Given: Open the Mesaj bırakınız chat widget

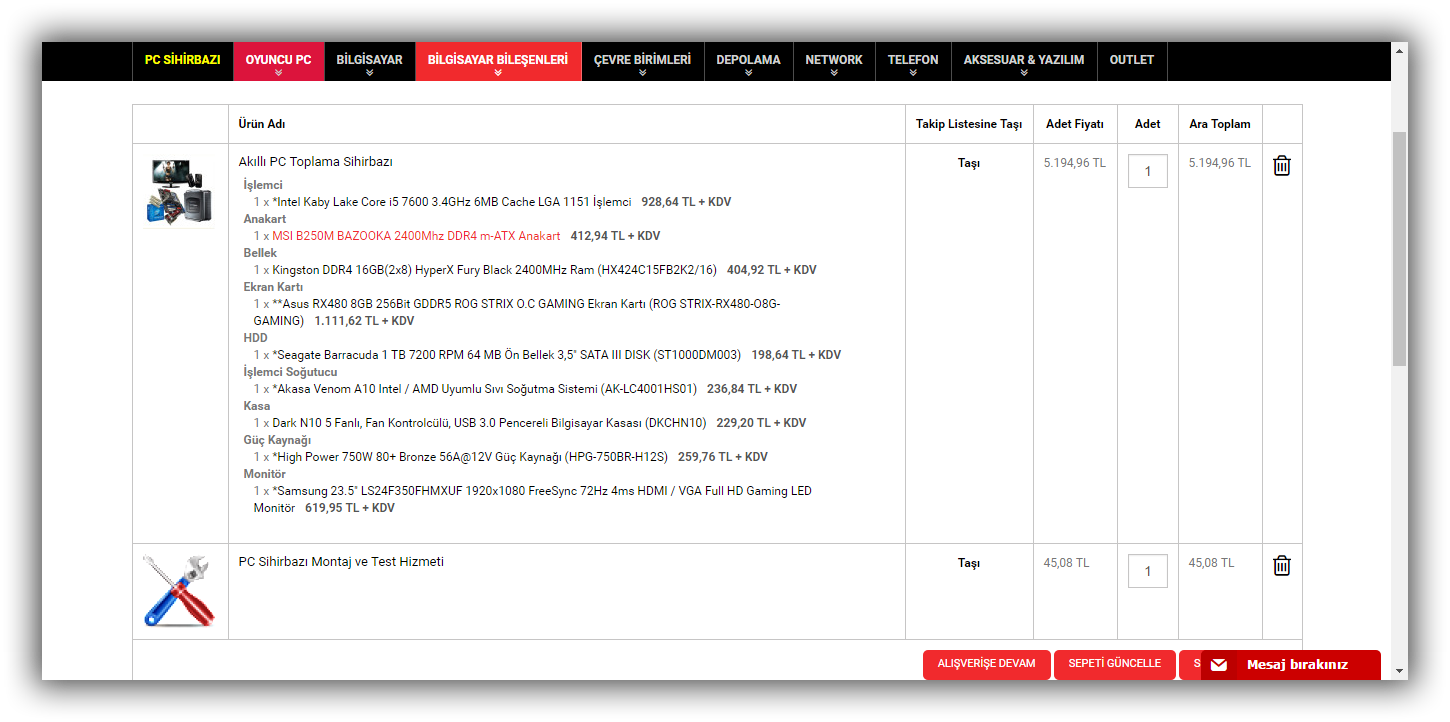Looking at the screenshot, I should (x=1291, y=665).
